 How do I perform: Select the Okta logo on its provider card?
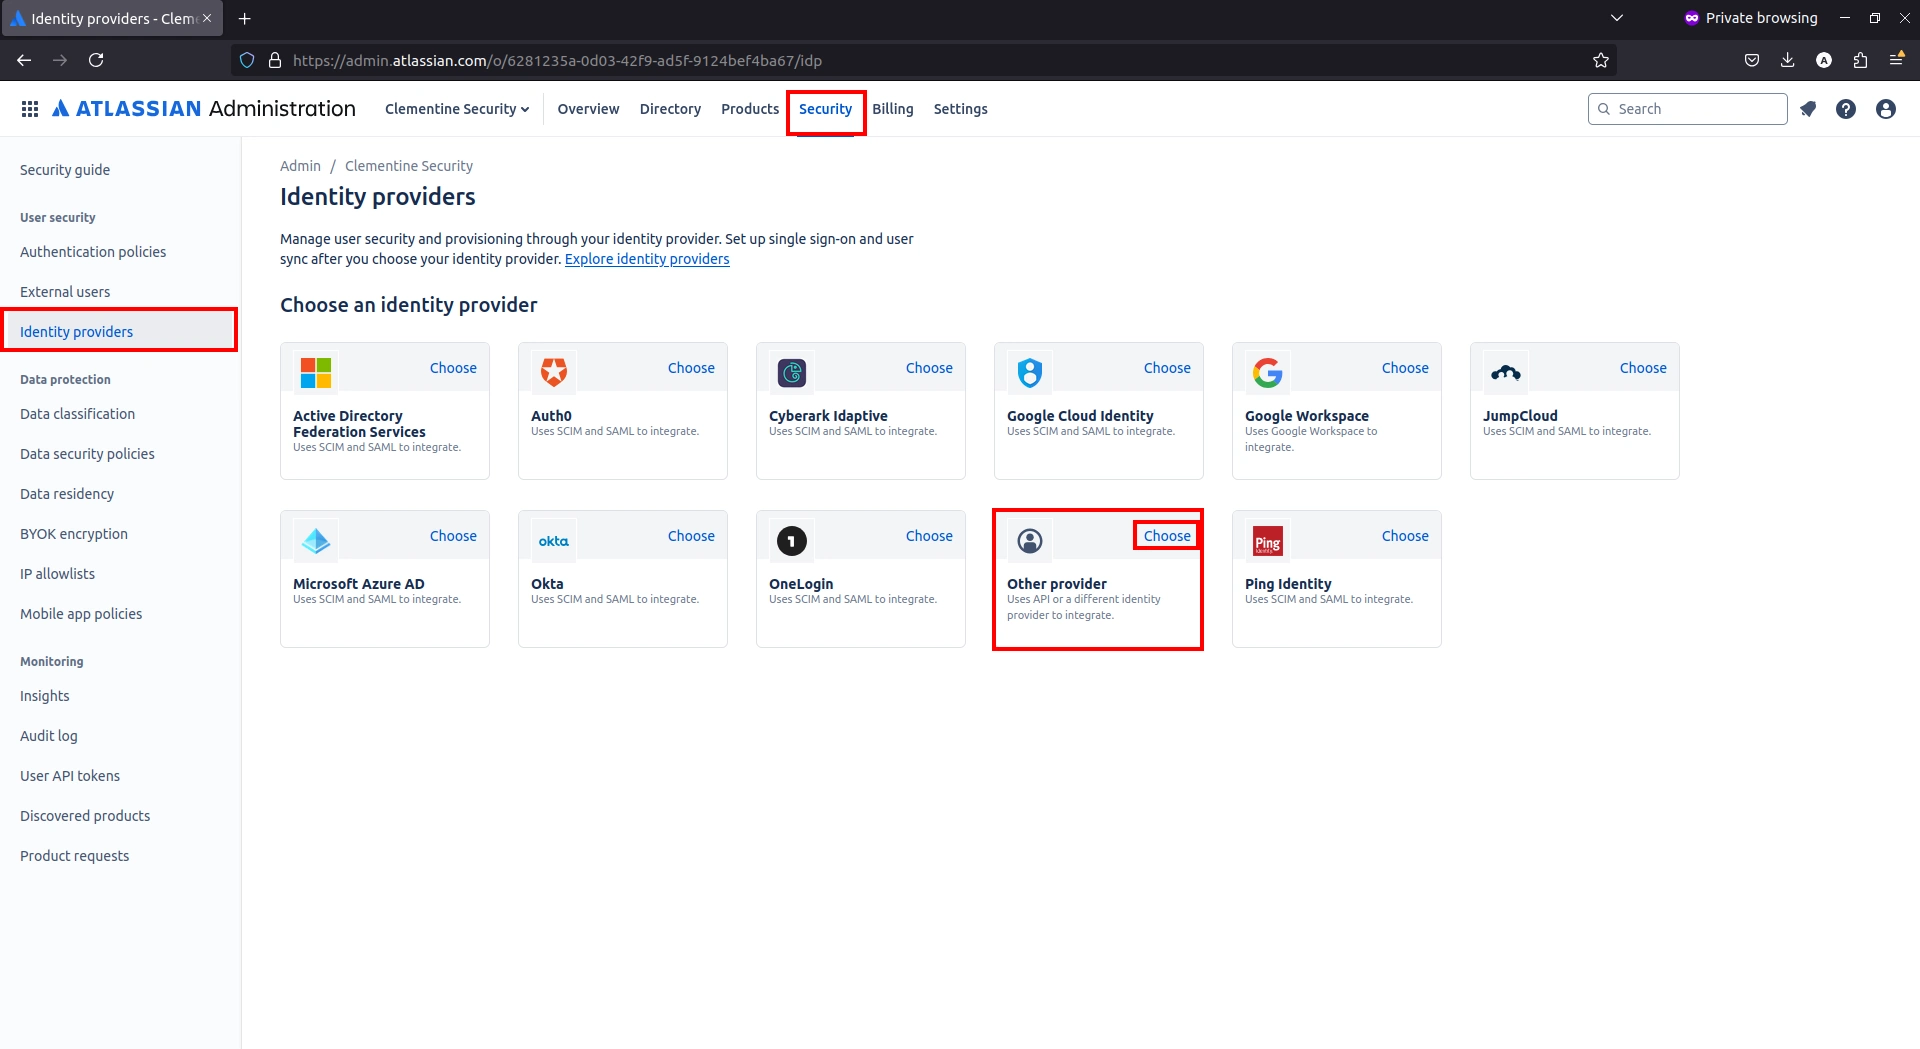pyautogui.click(x=553, y=540)
